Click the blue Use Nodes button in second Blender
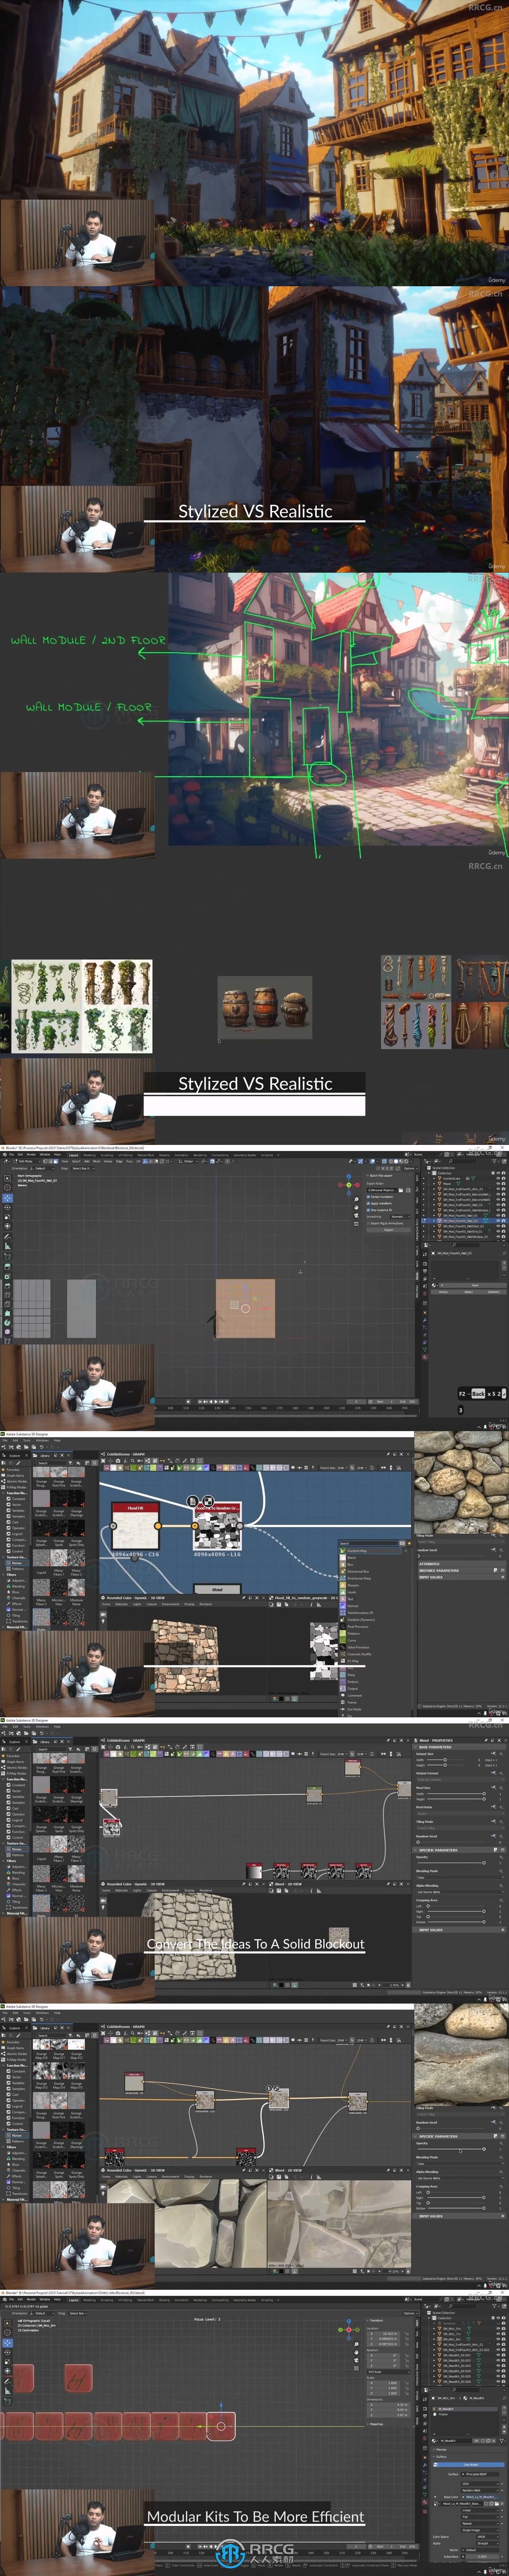 [x=469, y=2465]
